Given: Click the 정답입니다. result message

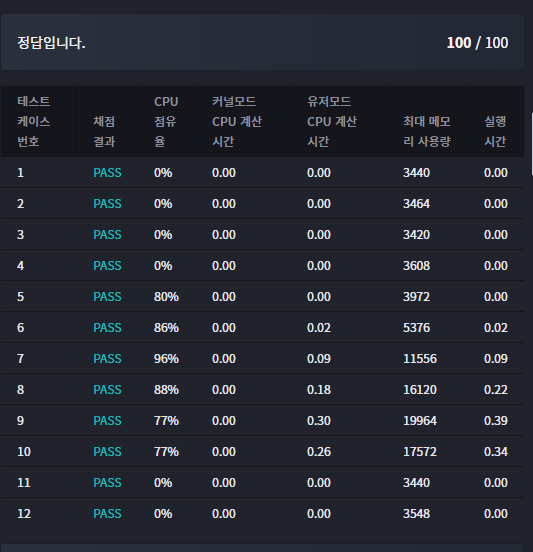Looking at the screenshot, I should click(x=51, y=43).
